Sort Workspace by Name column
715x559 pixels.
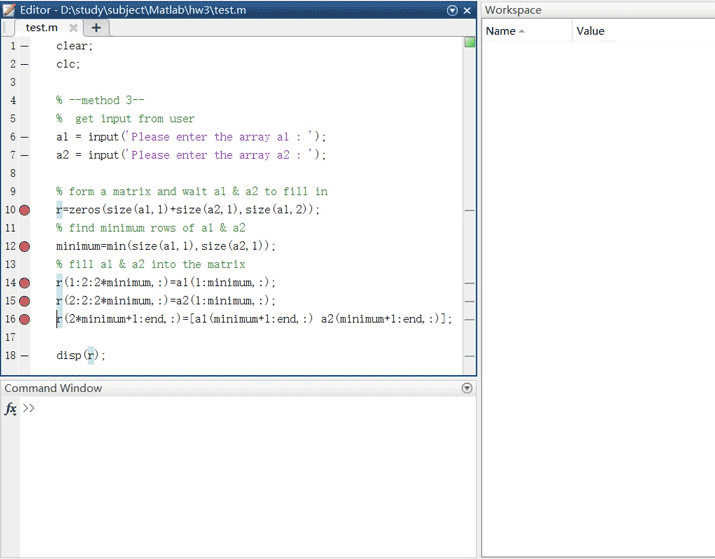coord(527,31)
